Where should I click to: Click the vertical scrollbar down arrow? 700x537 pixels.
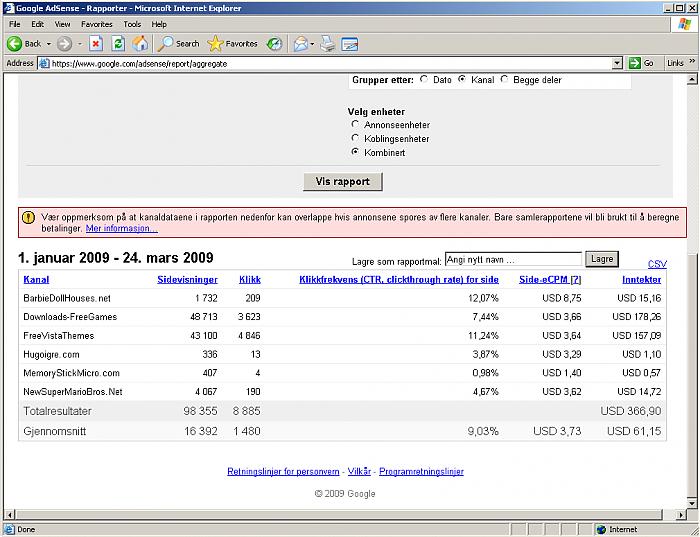tap(693, 503)
